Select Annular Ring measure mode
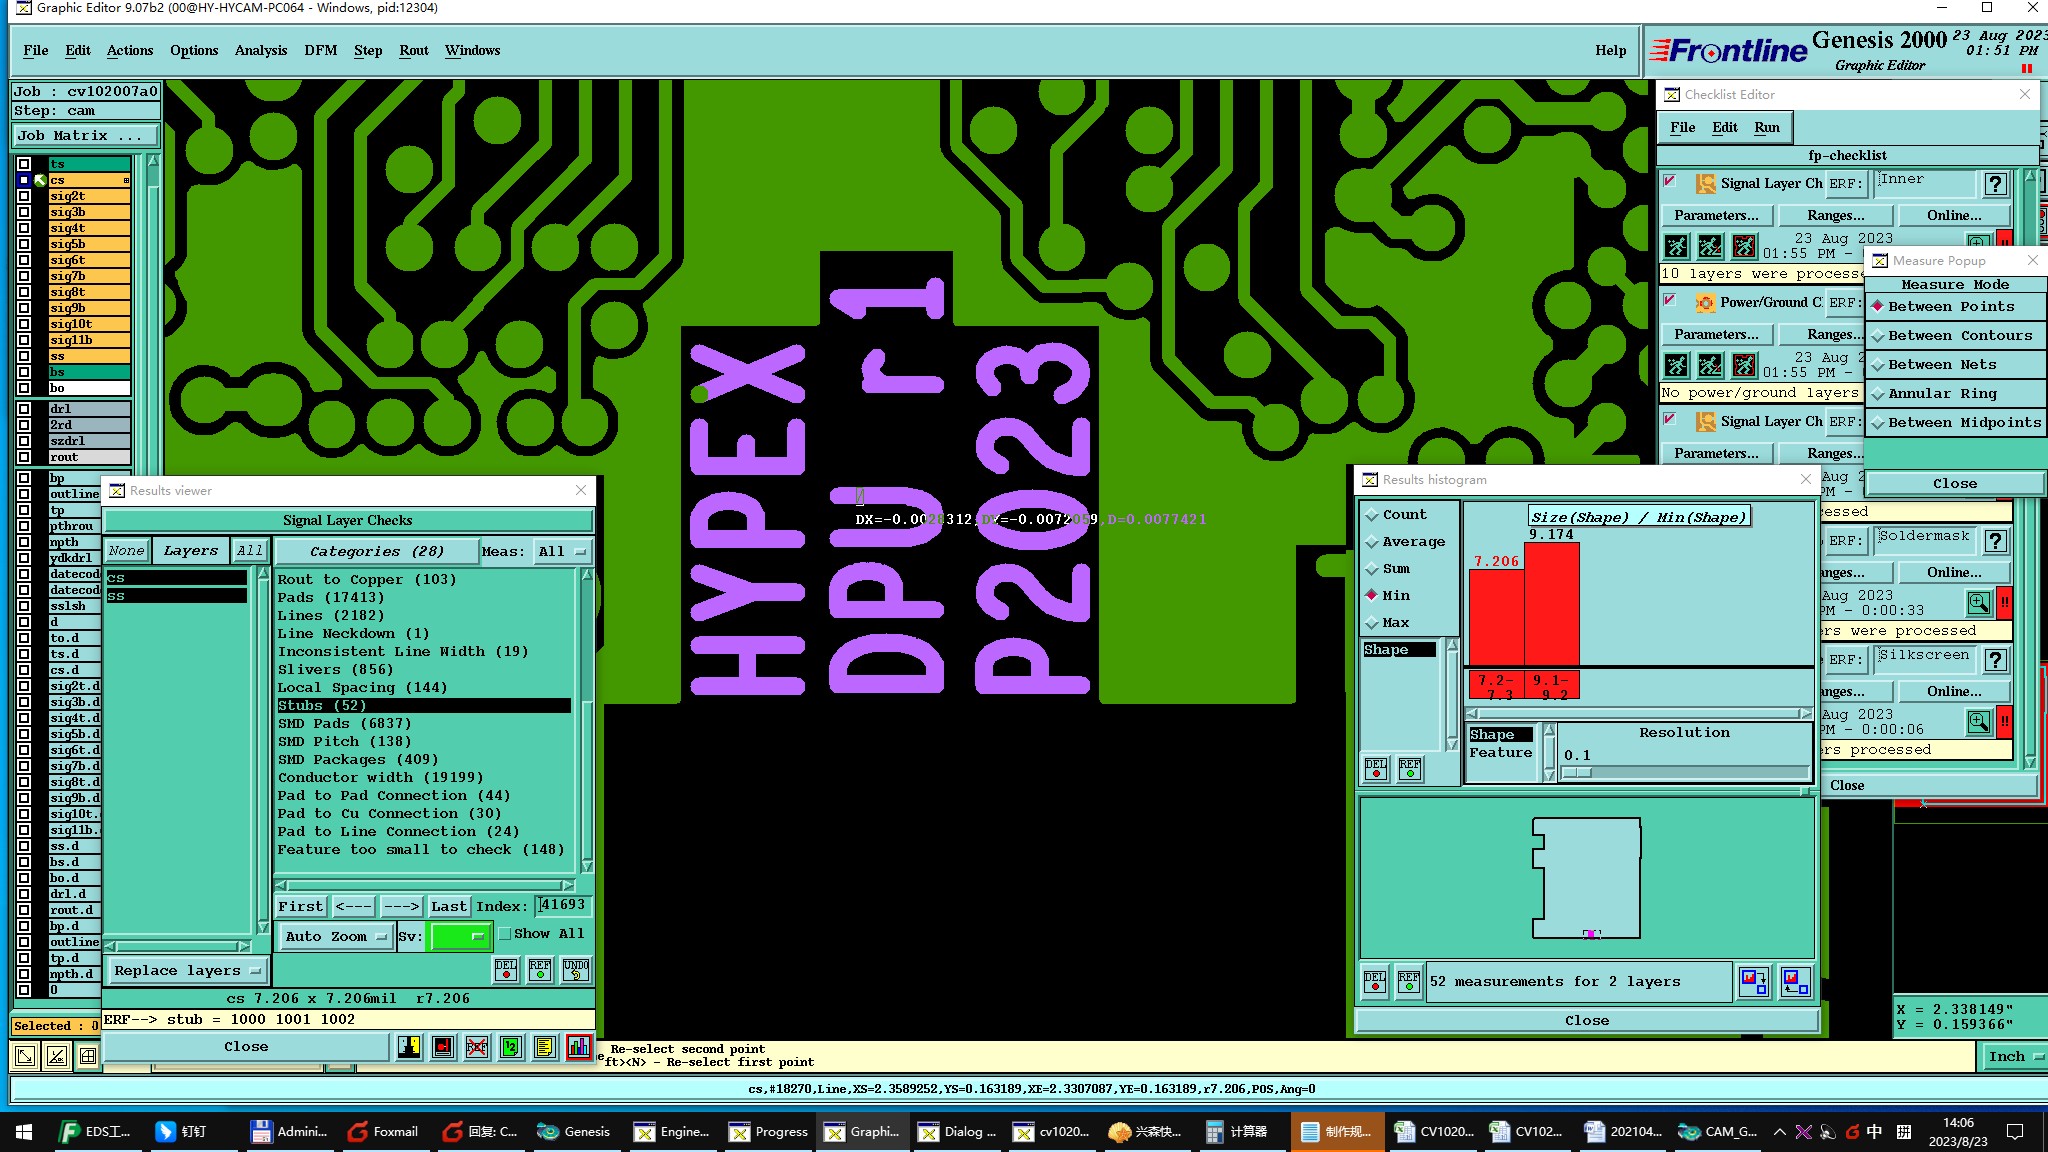Viewport: 2048px width, 1152px height. (x=1953, y=394)
